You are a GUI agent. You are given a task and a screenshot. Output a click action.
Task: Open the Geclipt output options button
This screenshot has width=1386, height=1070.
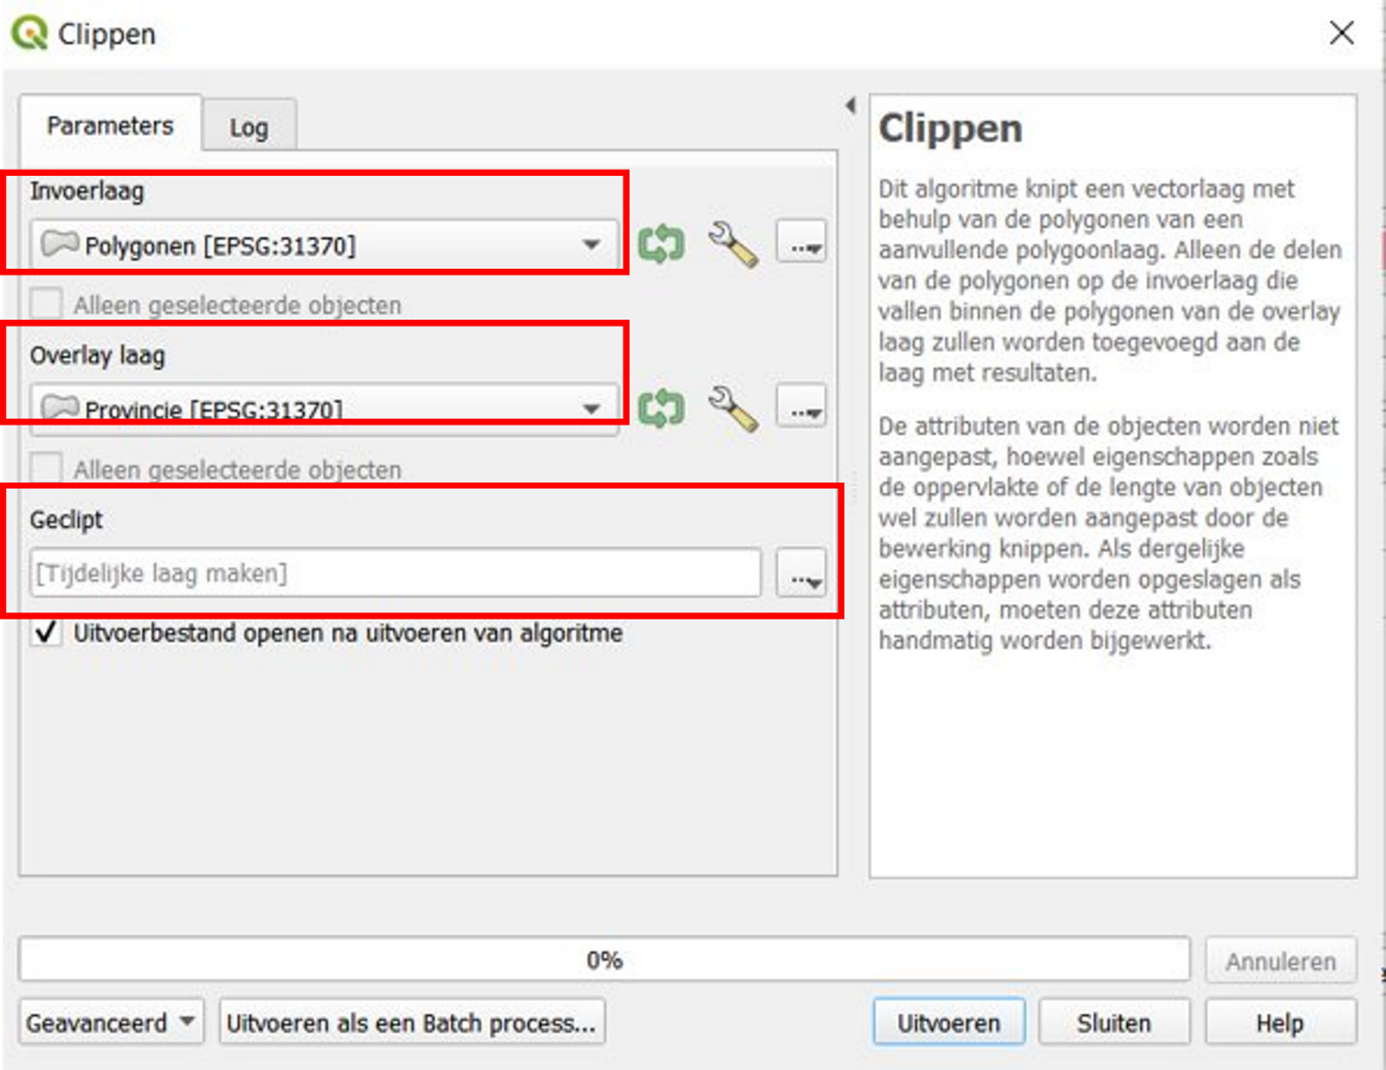click(801, 573)
